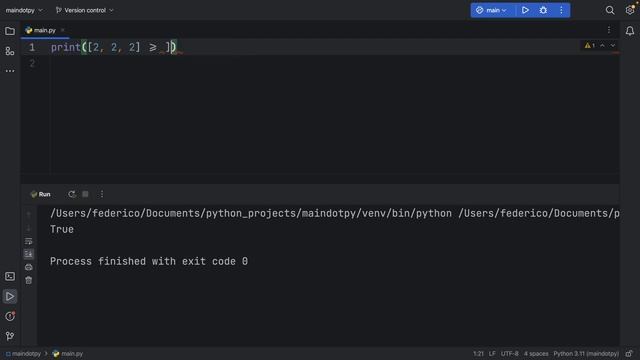The width and height of the screenshot is (640, 360).
Task: Open Run panel more options
Action: click(102, 194)
